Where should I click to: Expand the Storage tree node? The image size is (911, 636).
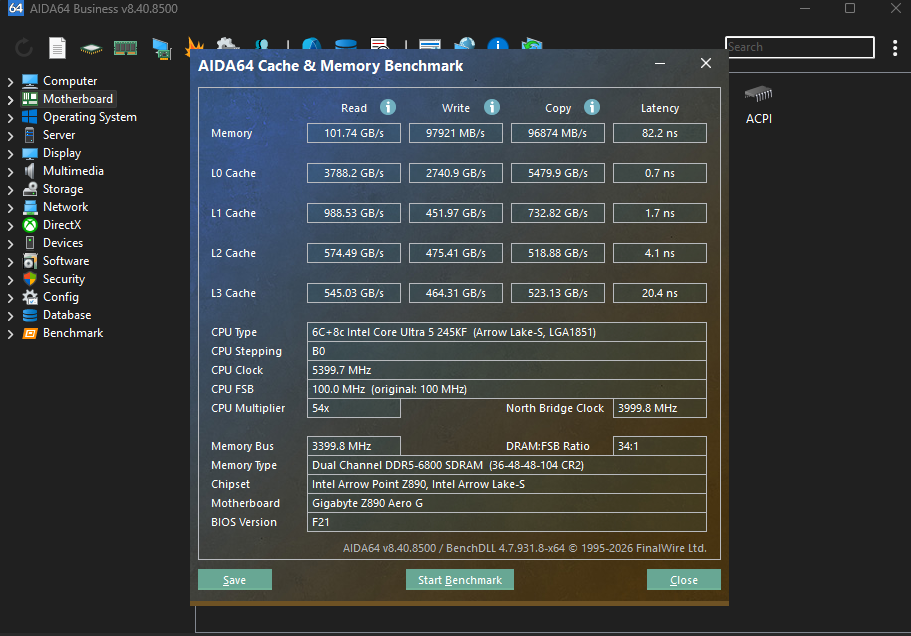point(10,189)
